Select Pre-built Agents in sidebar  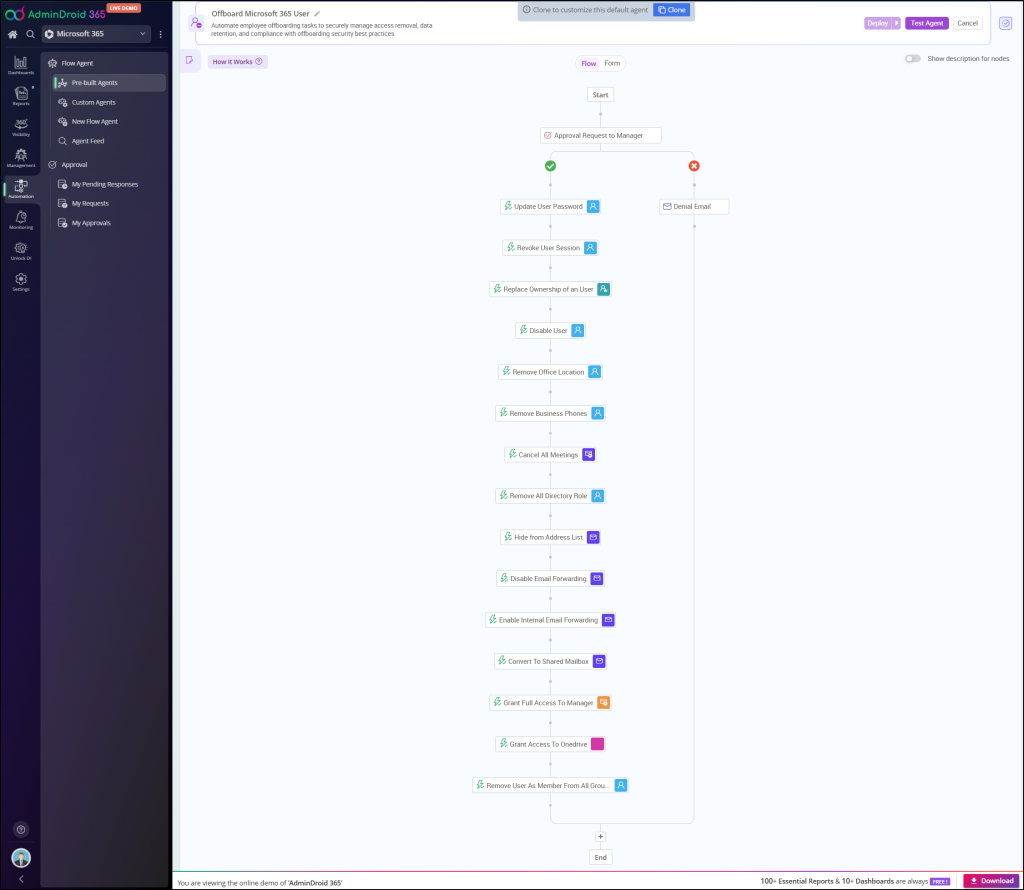pos(110,83)
